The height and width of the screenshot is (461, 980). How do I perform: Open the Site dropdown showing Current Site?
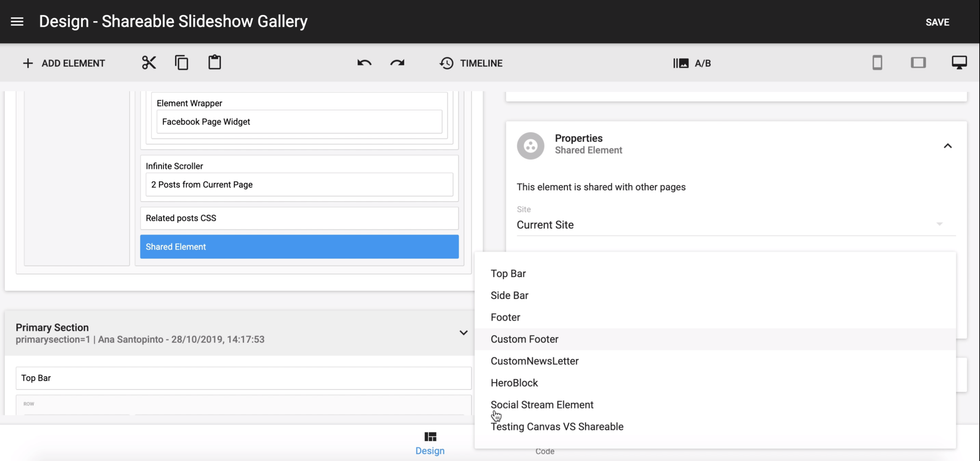click(729, 225)
